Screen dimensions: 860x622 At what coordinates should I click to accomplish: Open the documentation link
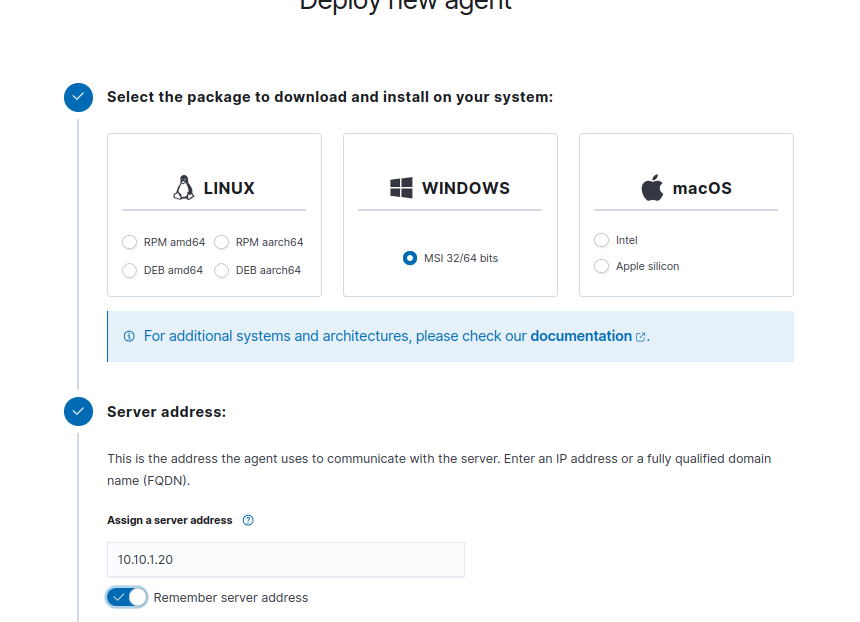coord(580,336)
